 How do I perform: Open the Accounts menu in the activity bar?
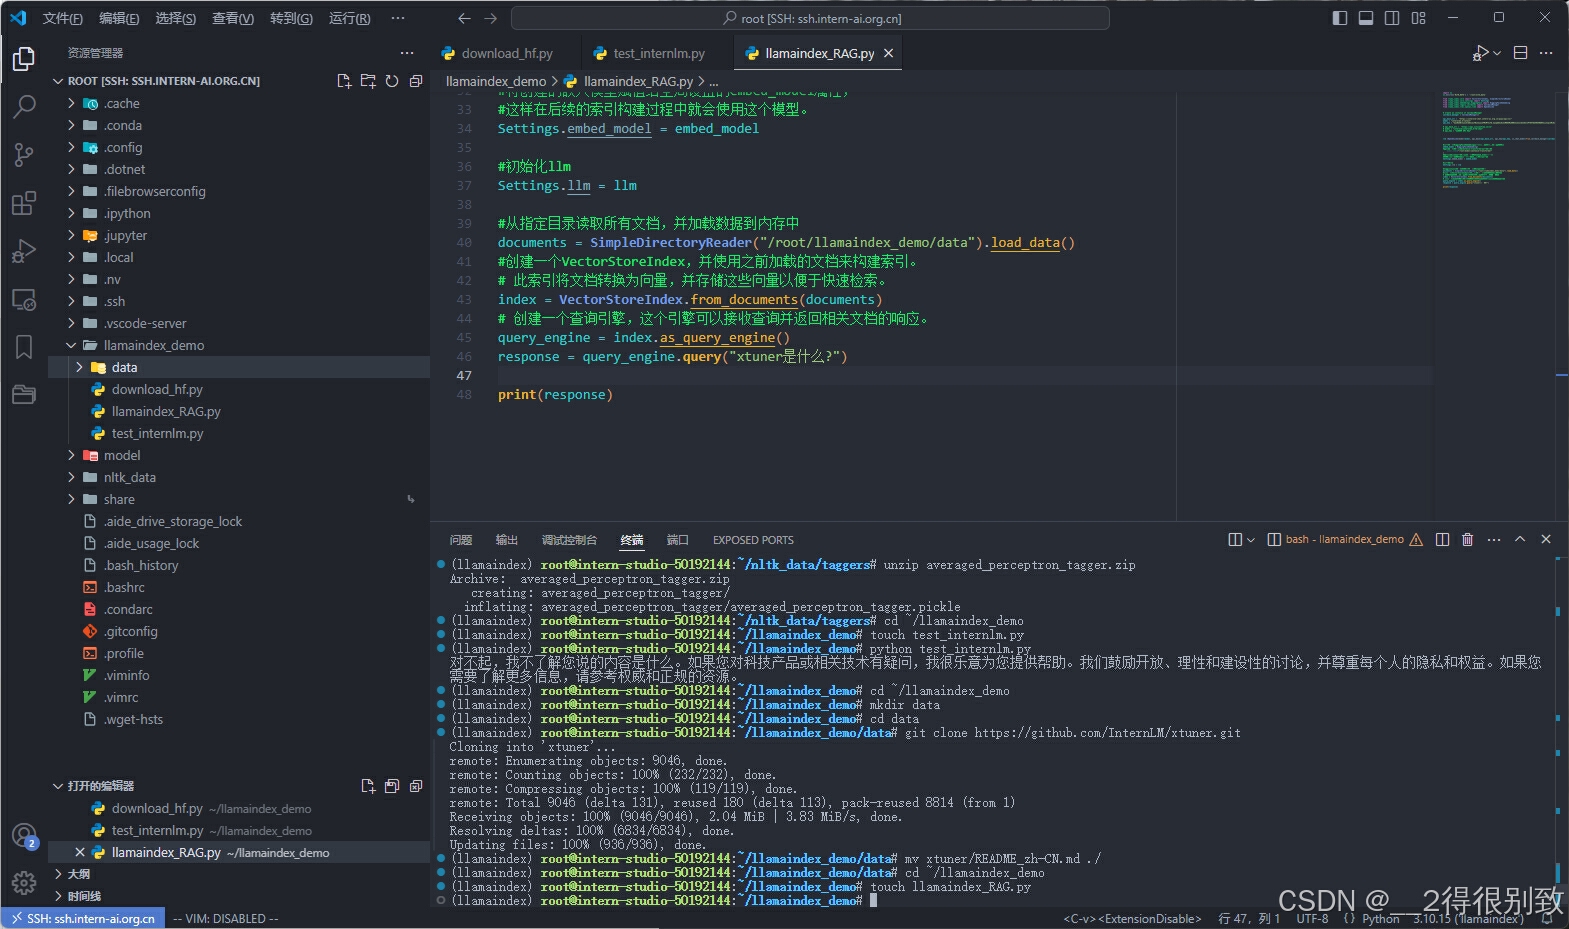tap(23, 835)
